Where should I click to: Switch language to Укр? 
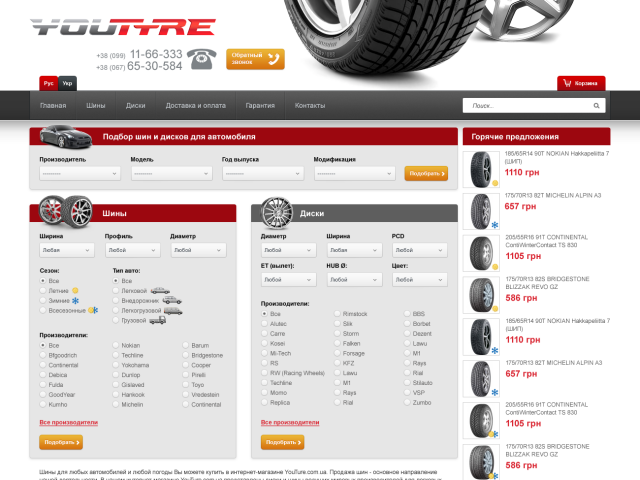[x=67, y=83]
